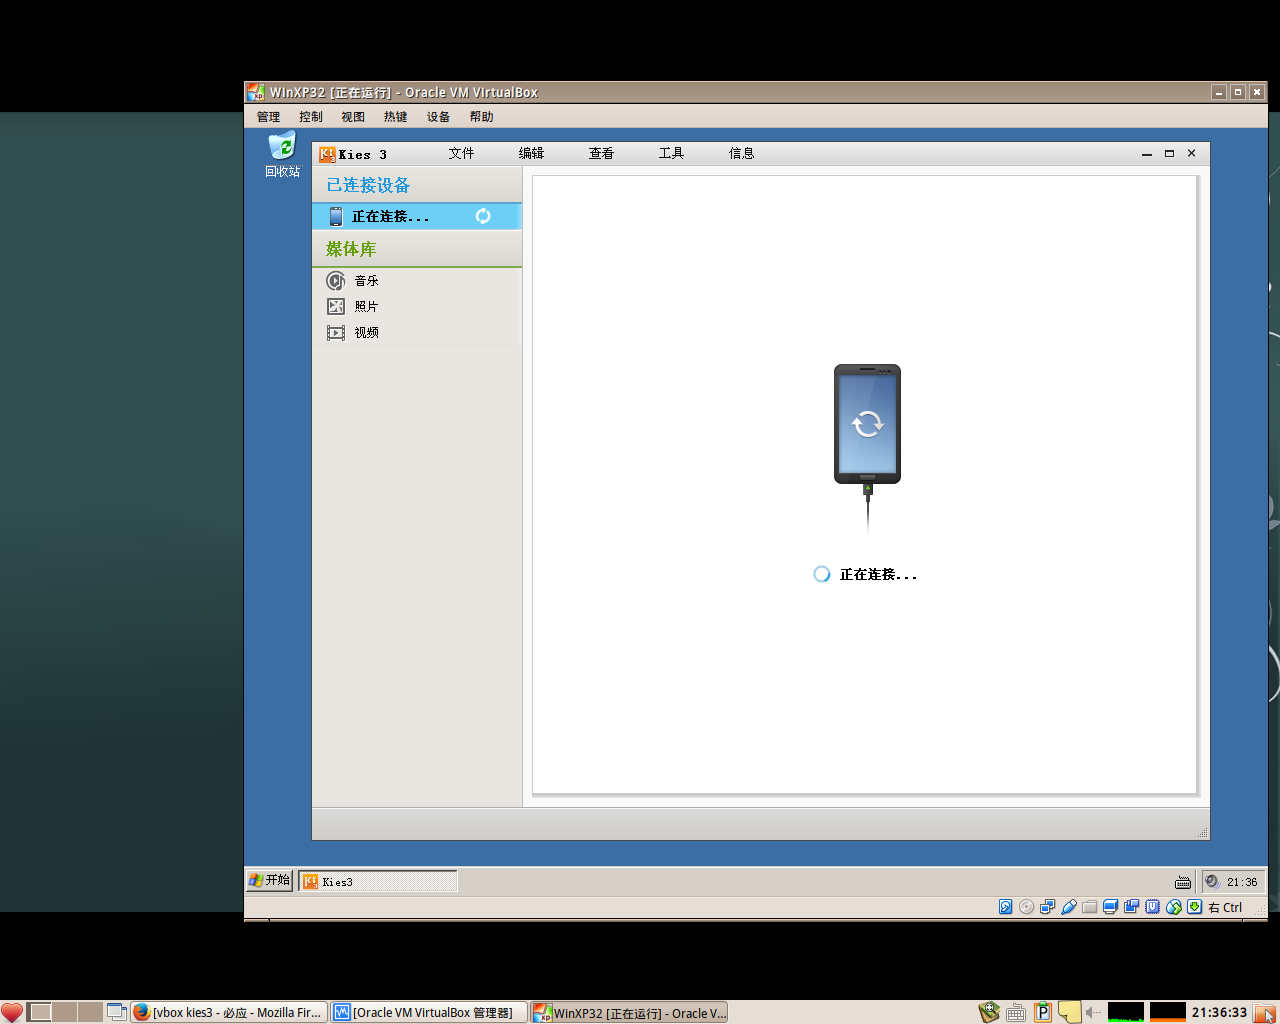Click the VirtualBox network status icon
The height and width of the screenshot is (1024, 1280).
pos(1048,907)
